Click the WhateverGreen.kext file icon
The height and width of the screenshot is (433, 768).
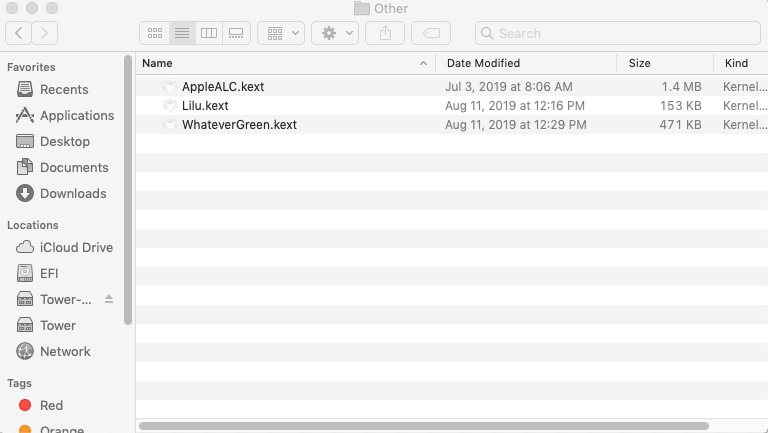(x=169, y=125)
